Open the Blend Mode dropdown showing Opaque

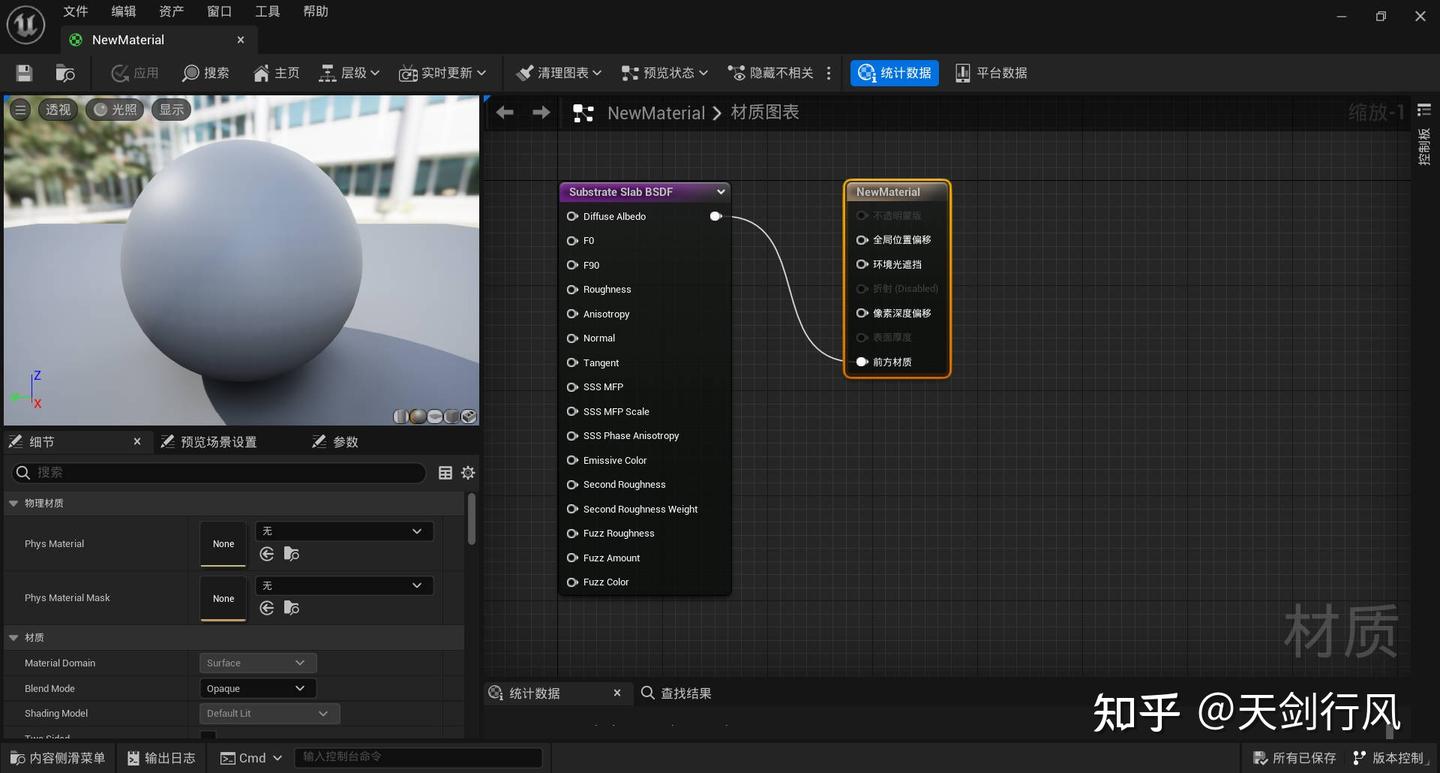click(257, 688)
